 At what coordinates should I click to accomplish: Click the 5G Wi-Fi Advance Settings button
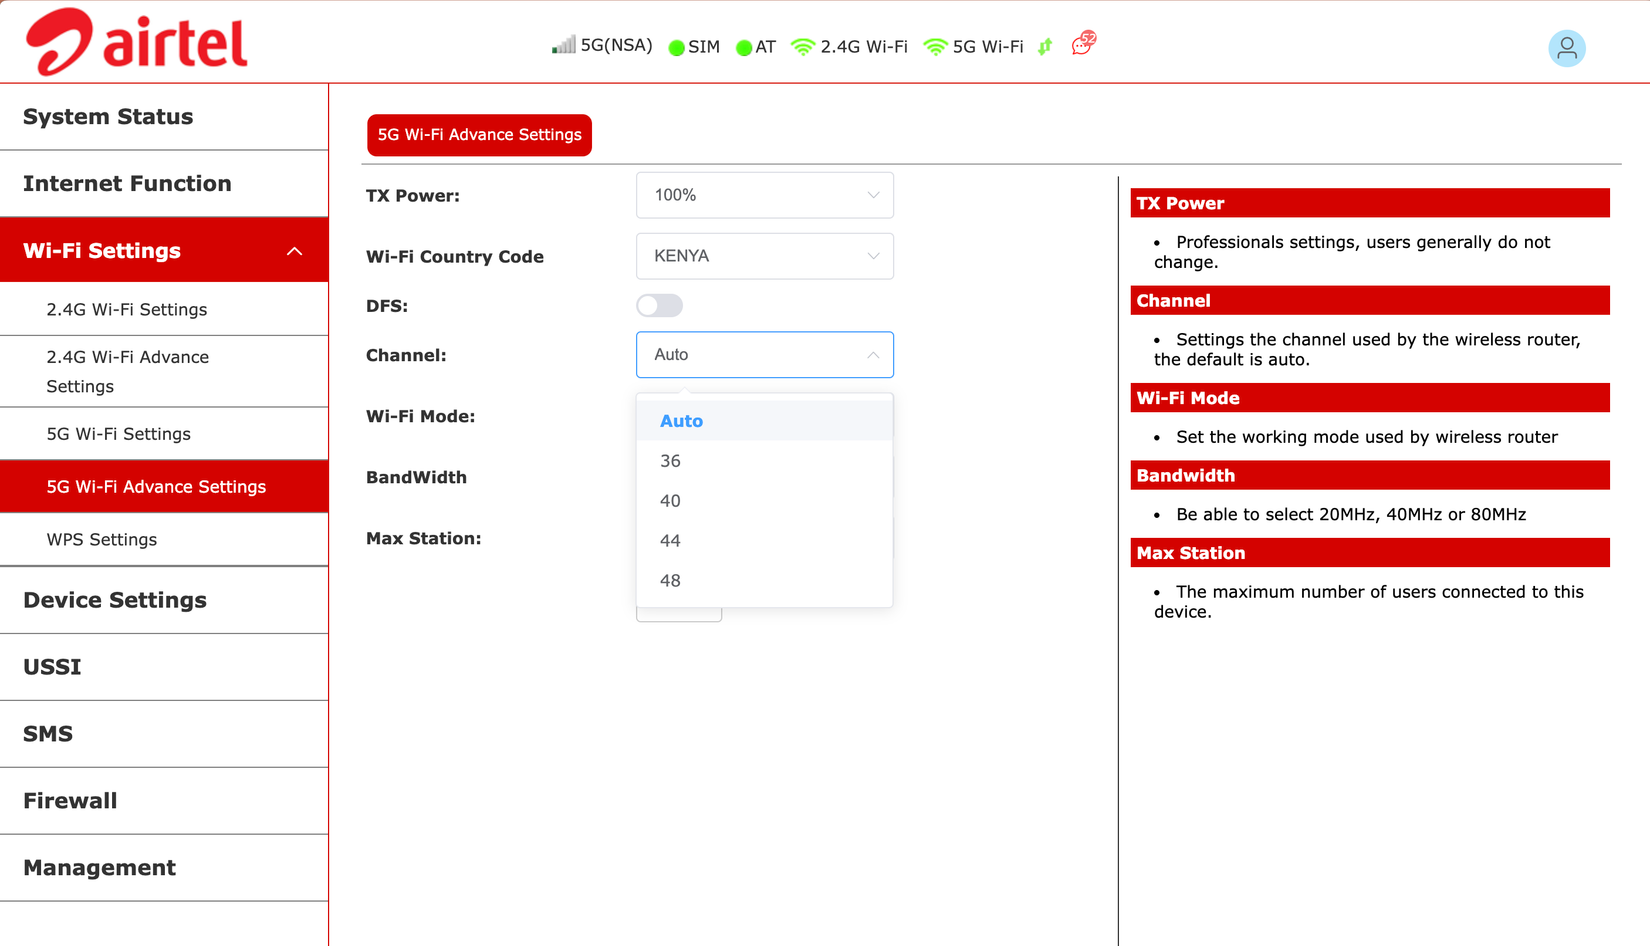[479, 135]
